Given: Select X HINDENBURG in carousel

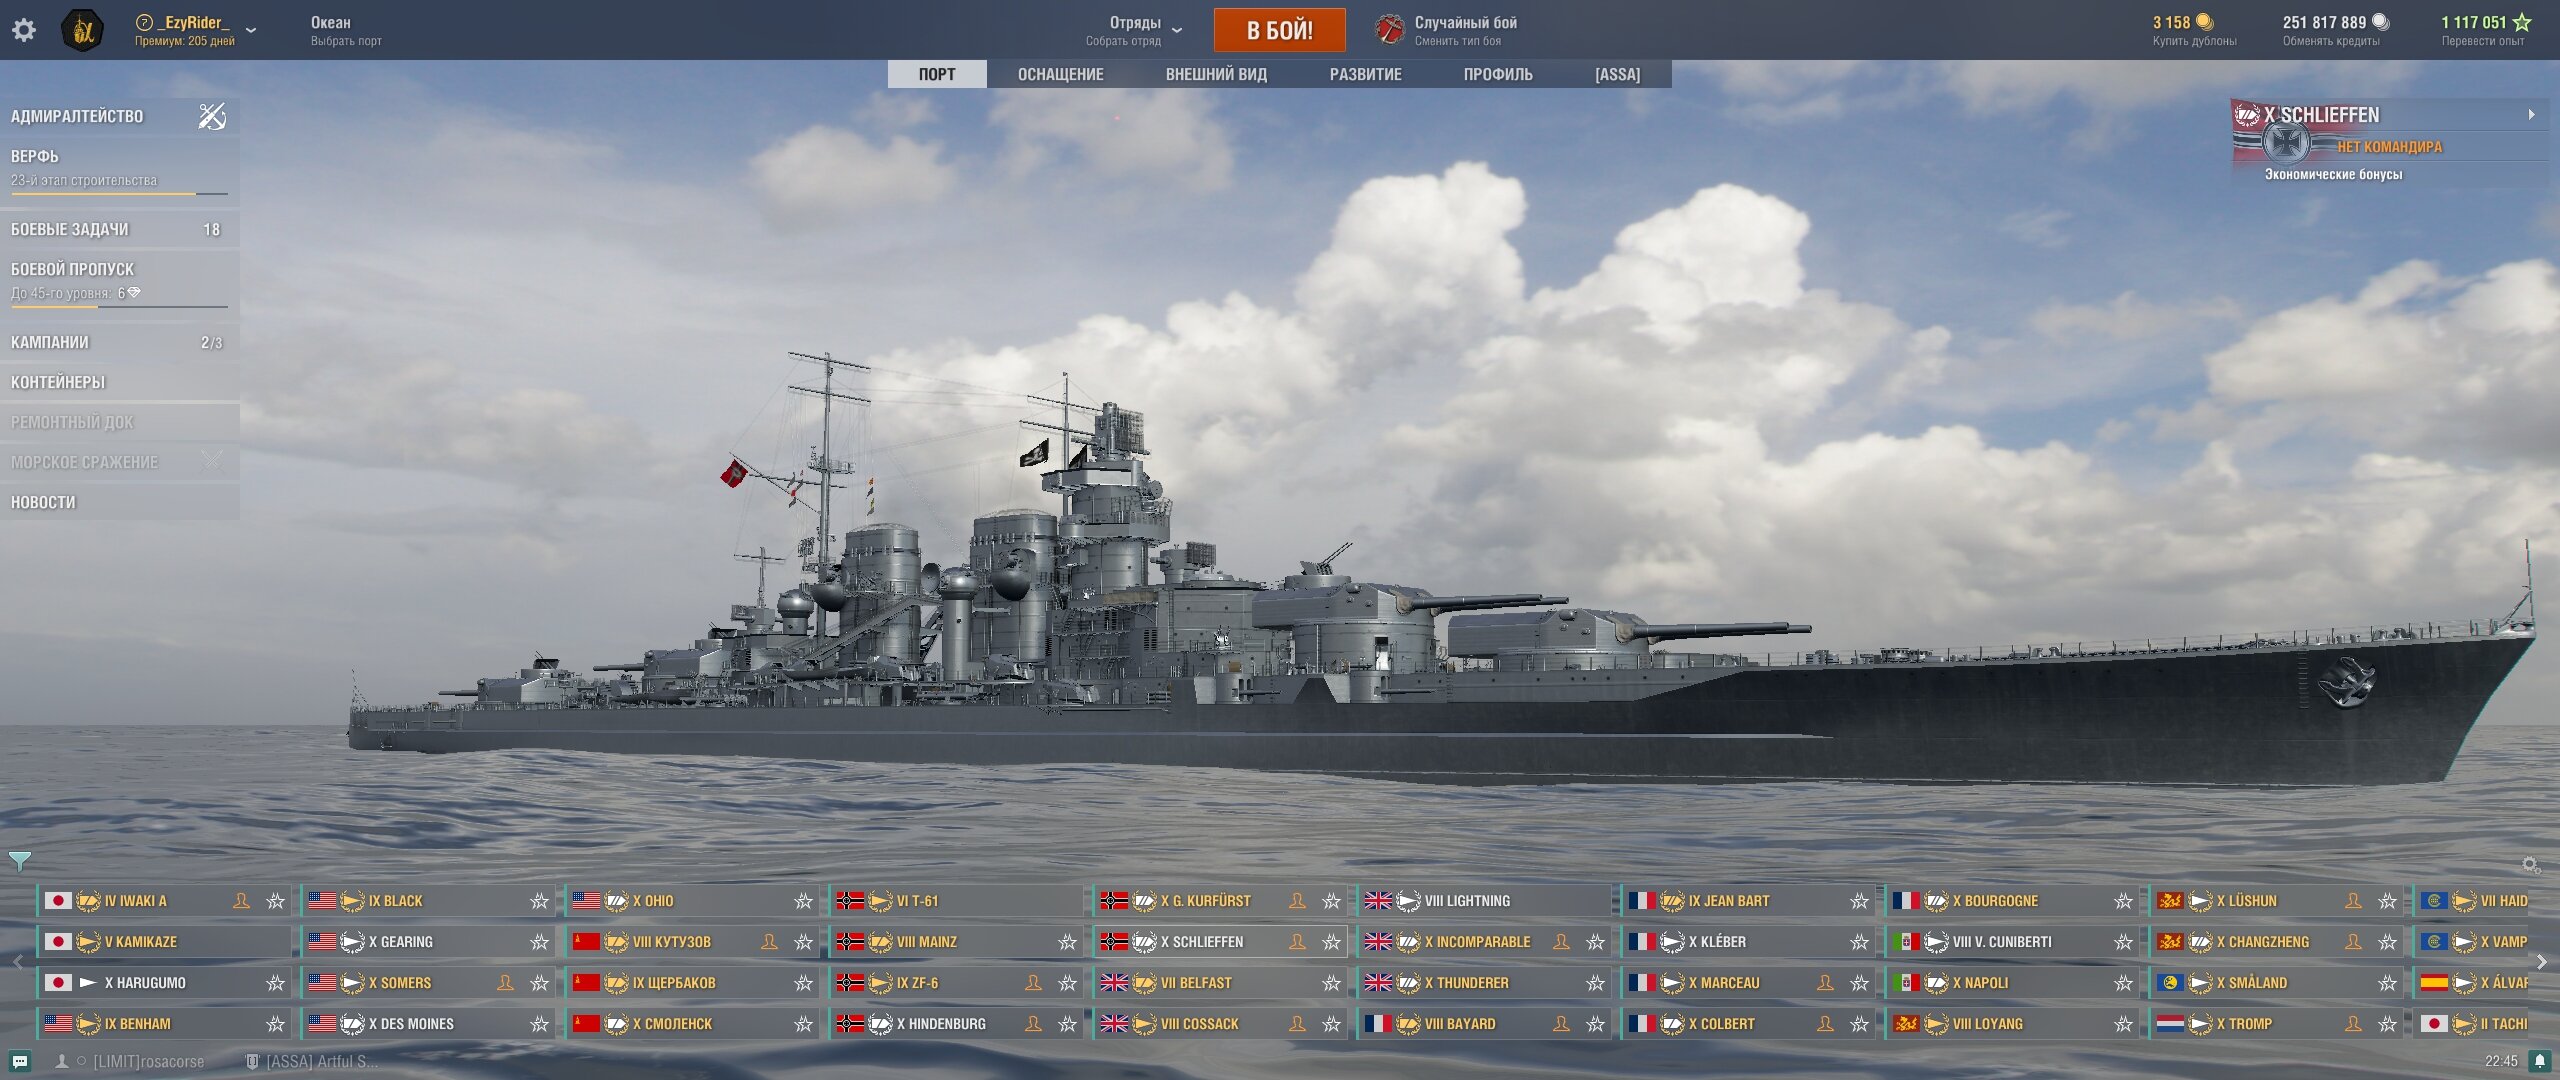Looking at the screenshot, I should point(957,1024).
